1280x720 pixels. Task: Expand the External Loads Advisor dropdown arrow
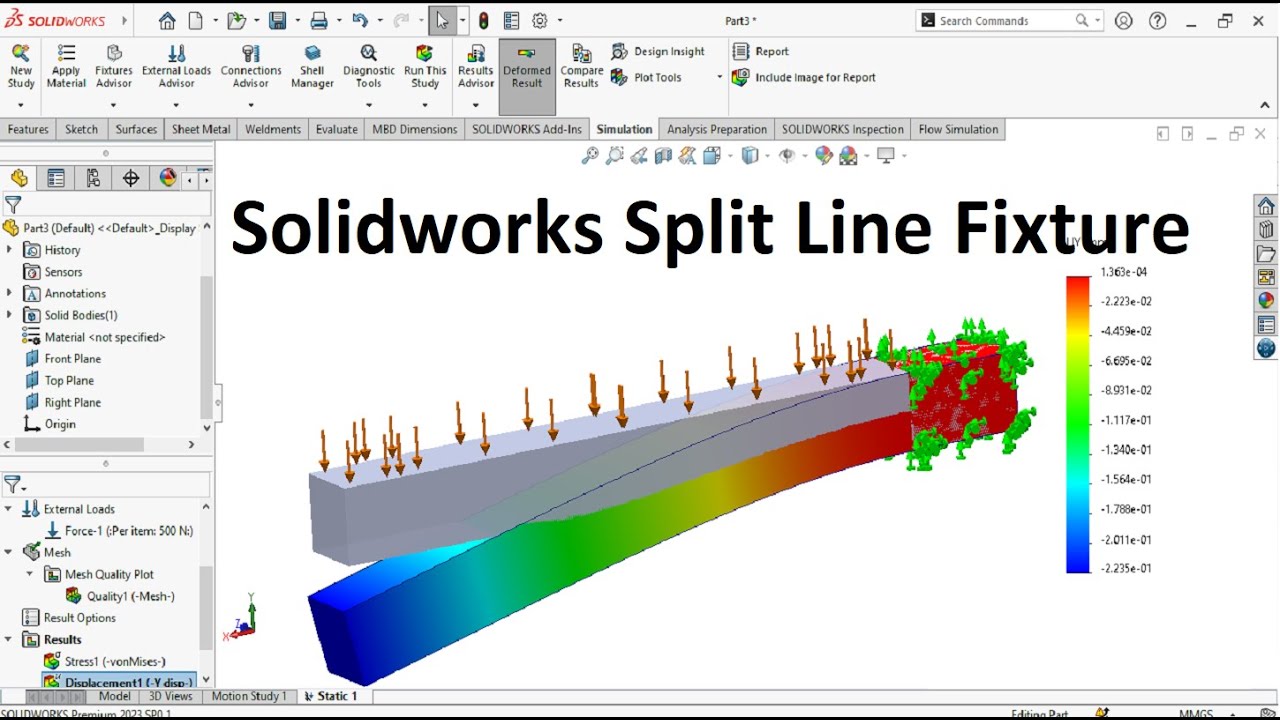pos(176,105)
